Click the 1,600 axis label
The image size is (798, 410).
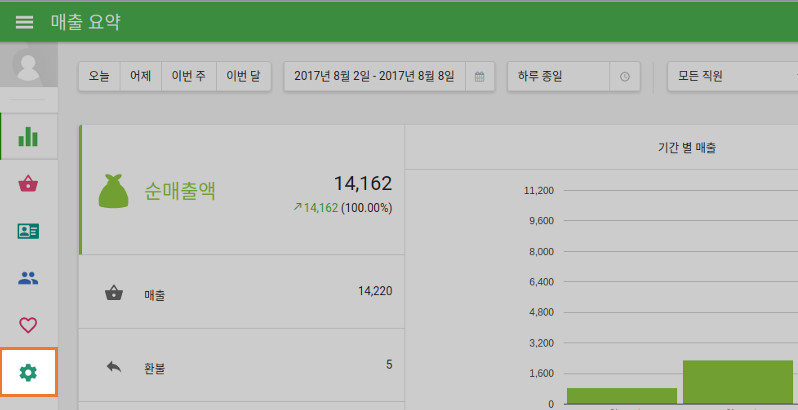541,373
